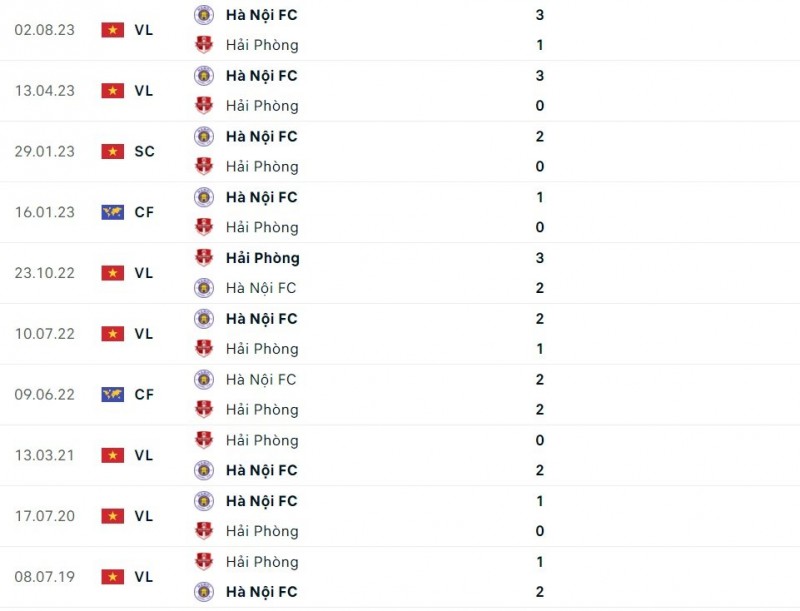Click Vietnam flag next to SC competition

[112, 152]
